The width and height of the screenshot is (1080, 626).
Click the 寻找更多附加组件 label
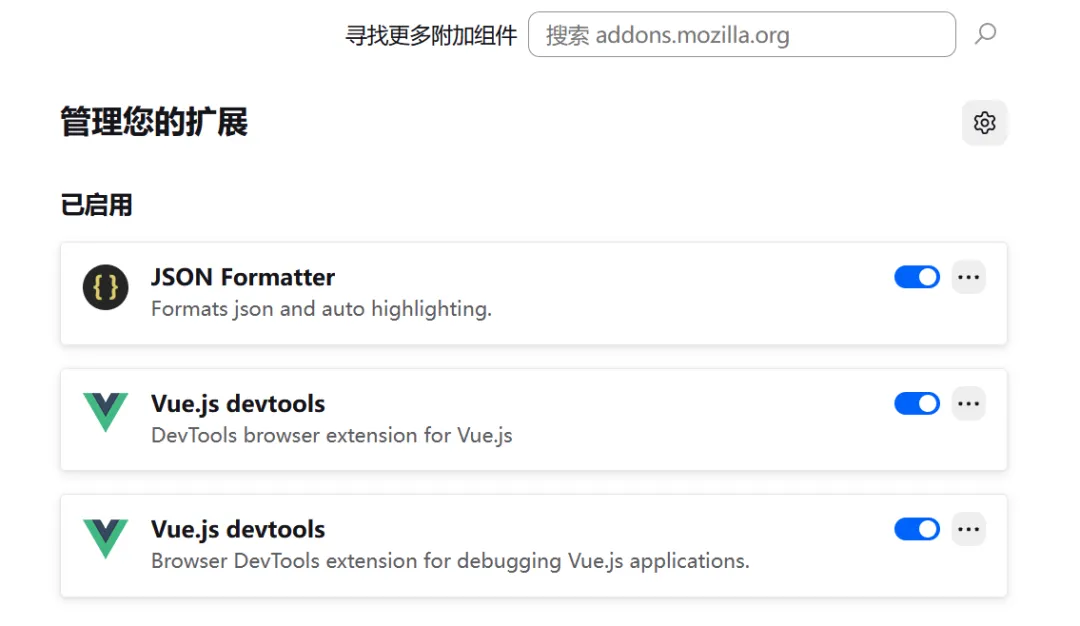(431, 36)
